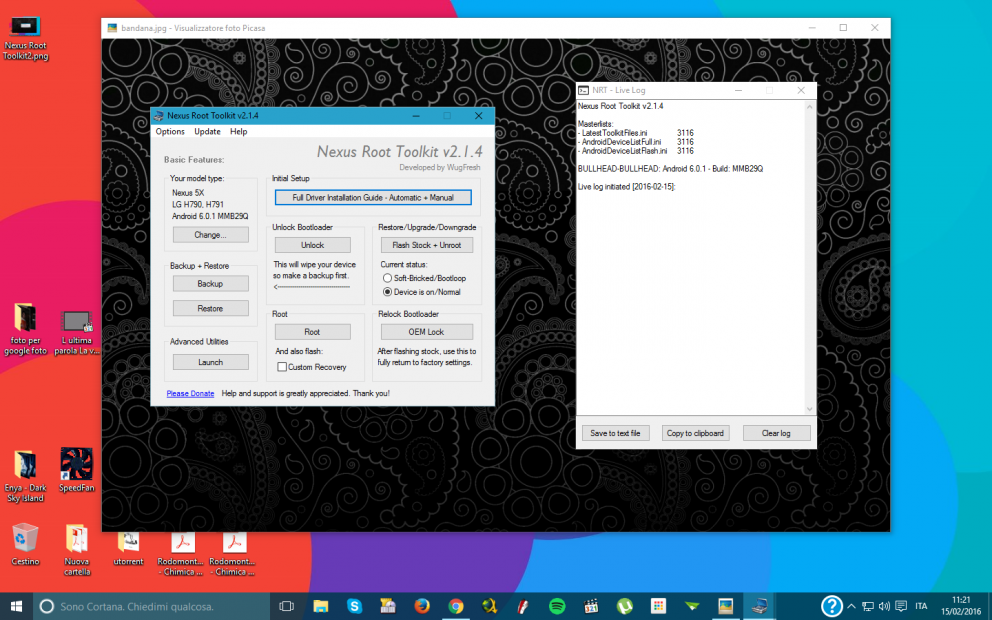992x620 pixels.
Task: Click the Cortana search box
Action: (152, 606)
